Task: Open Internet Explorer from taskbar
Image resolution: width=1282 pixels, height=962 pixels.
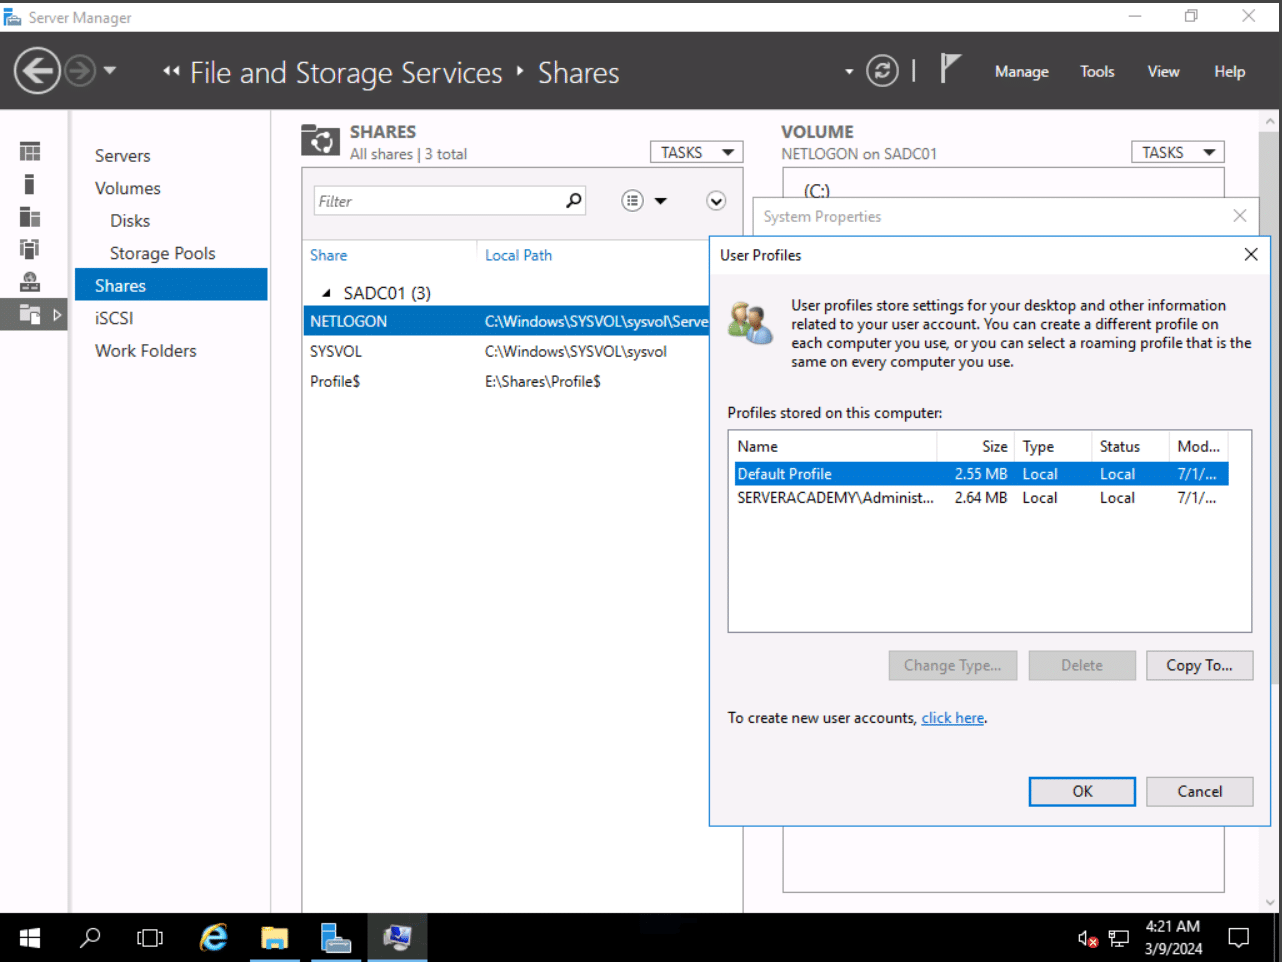Action: (x=213, y=937)
